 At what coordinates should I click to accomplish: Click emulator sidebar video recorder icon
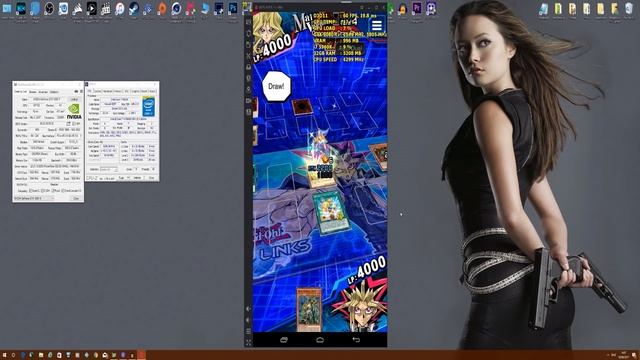point(249,100)
